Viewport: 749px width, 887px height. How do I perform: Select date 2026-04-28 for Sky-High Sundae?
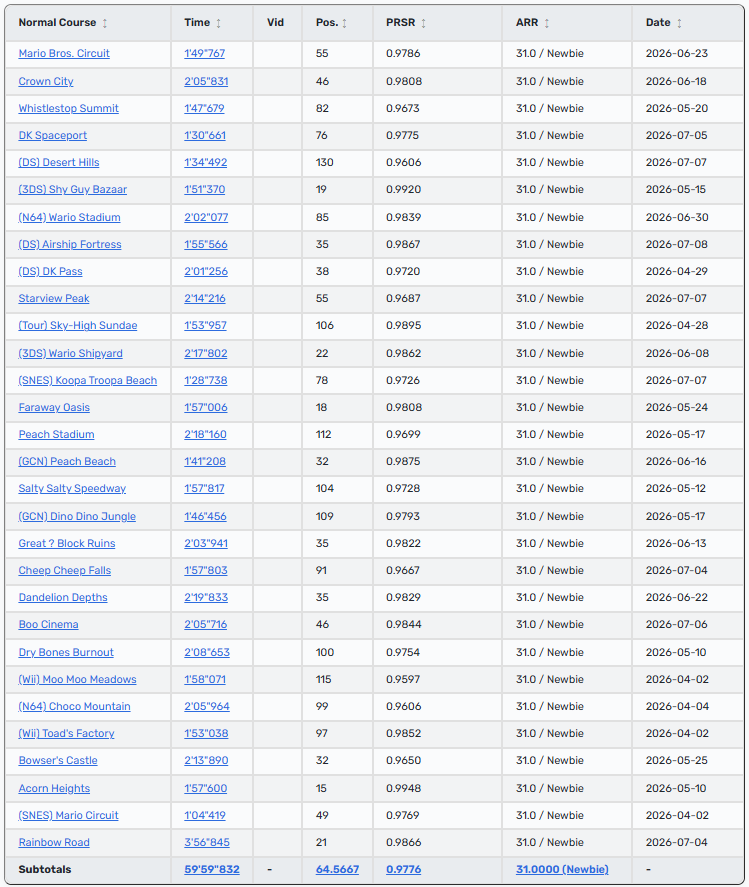click(677, 326)
